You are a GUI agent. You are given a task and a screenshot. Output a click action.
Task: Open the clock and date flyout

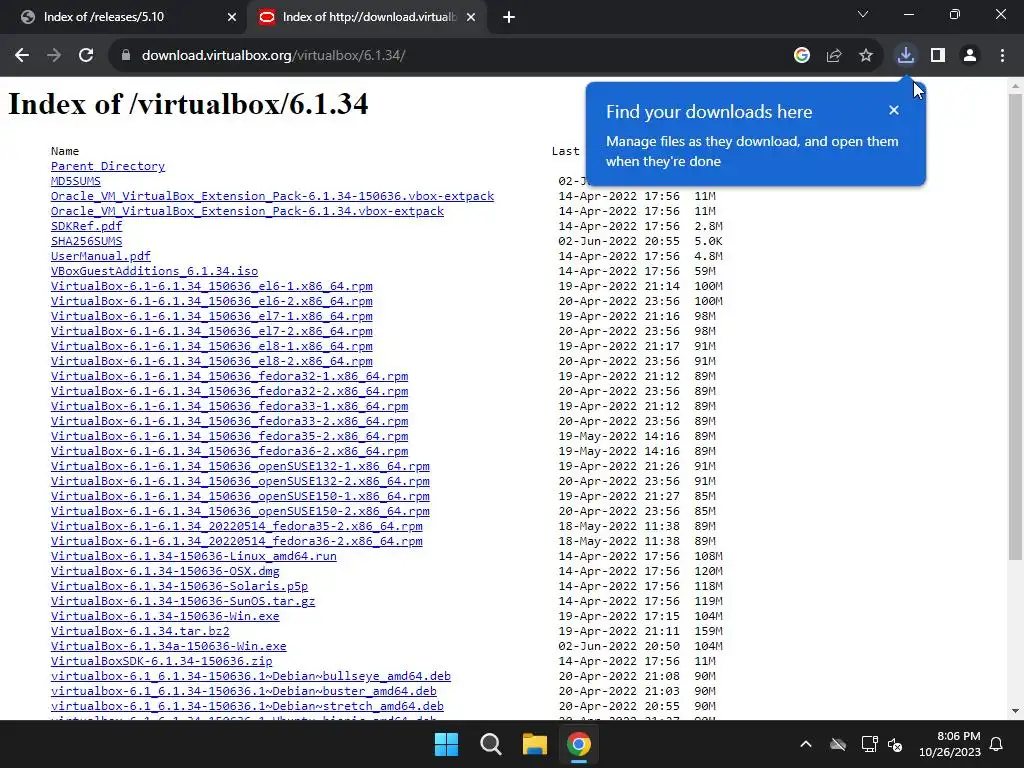pyautogui.click(x=950, y=744)
